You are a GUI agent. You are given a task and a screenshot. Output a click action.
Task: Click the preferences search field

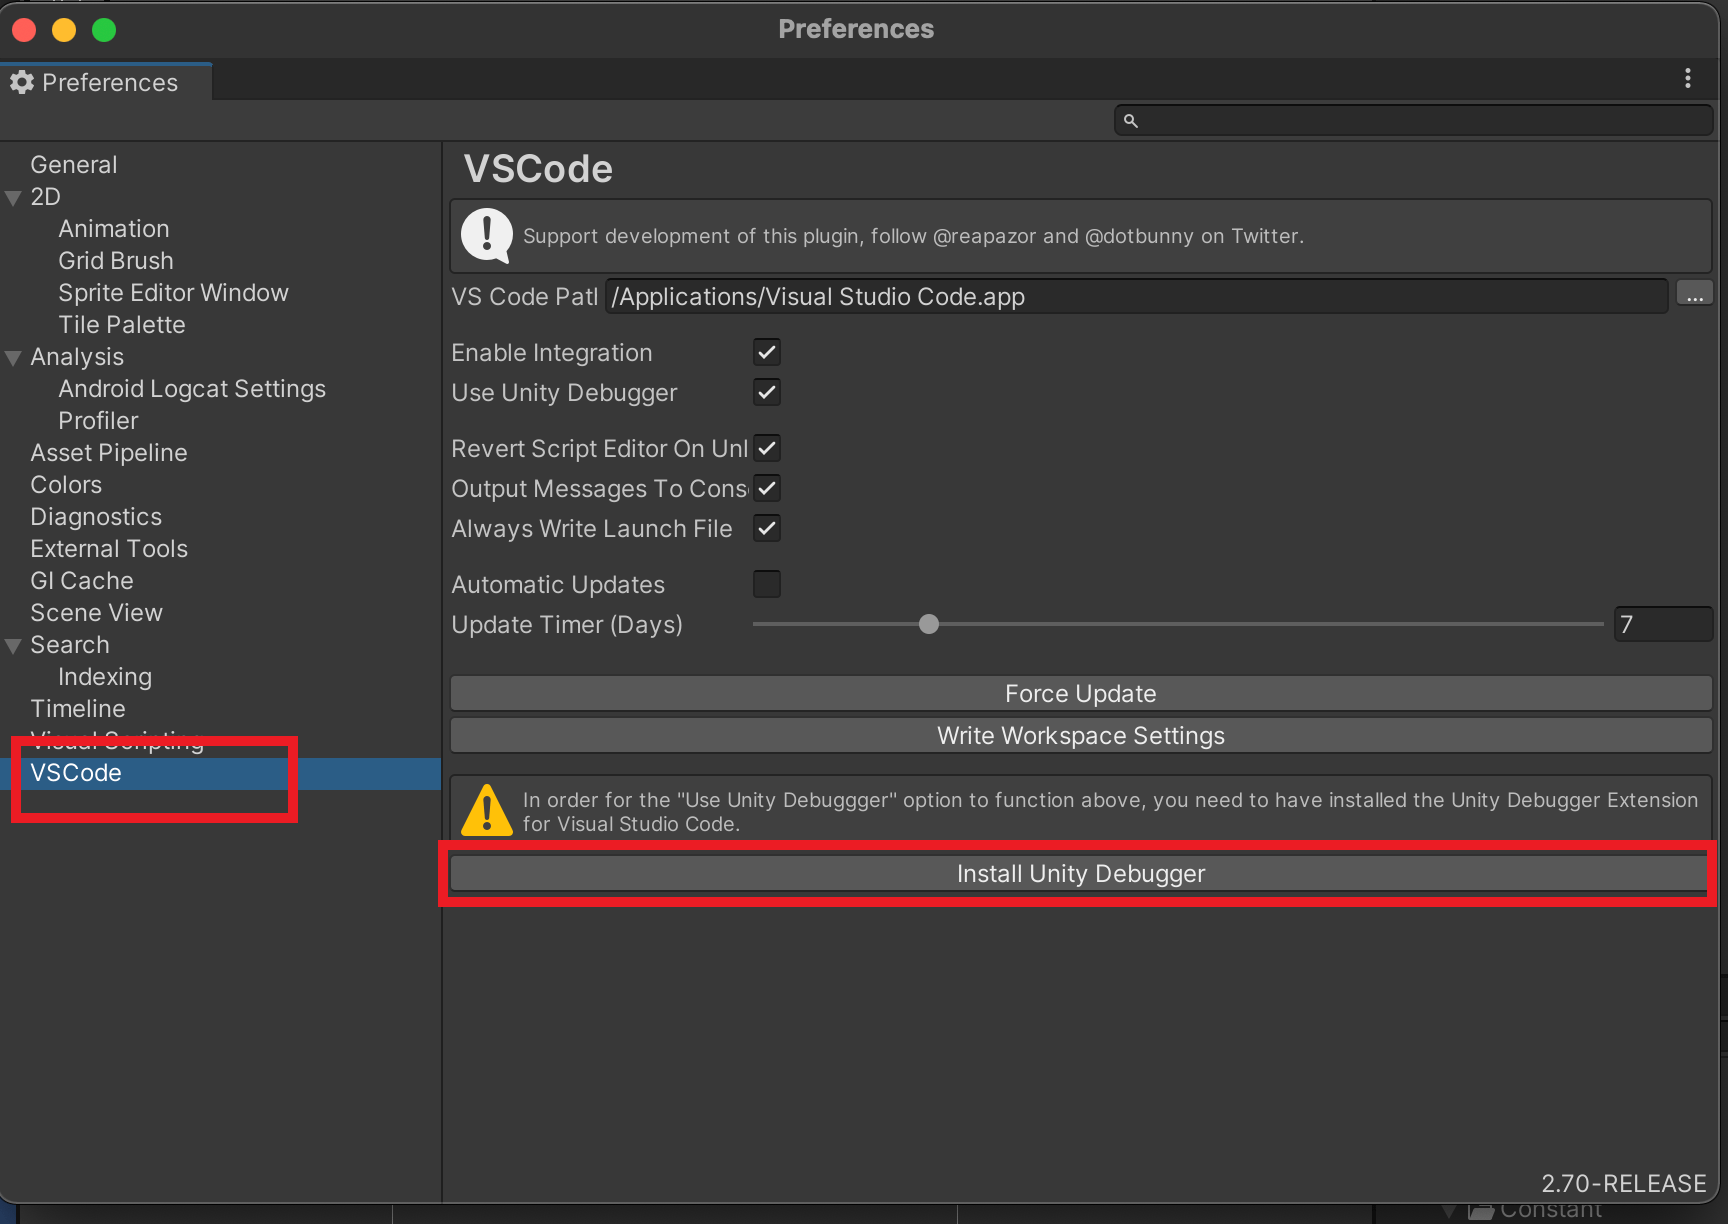tap(1413, 121)
